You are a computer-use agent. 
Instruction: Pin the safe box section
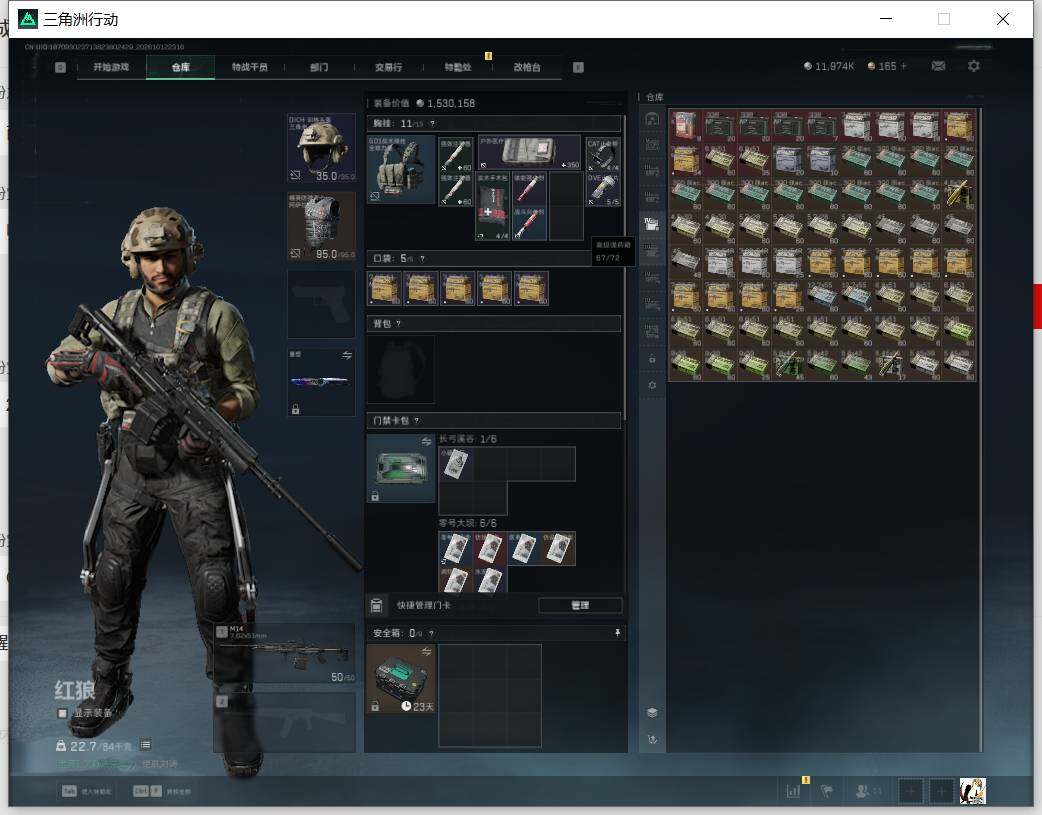(617, 633)
